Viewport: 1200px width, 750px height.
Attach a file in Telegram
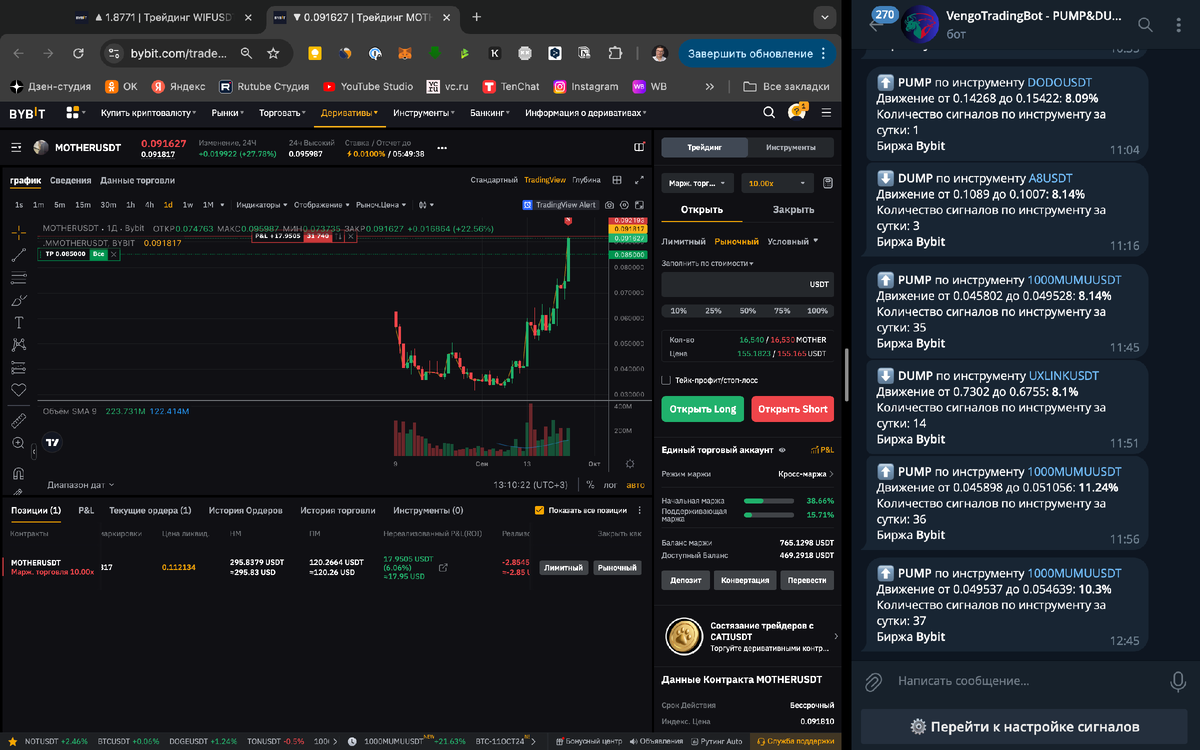pyautogui.click(x=873, y=681)
